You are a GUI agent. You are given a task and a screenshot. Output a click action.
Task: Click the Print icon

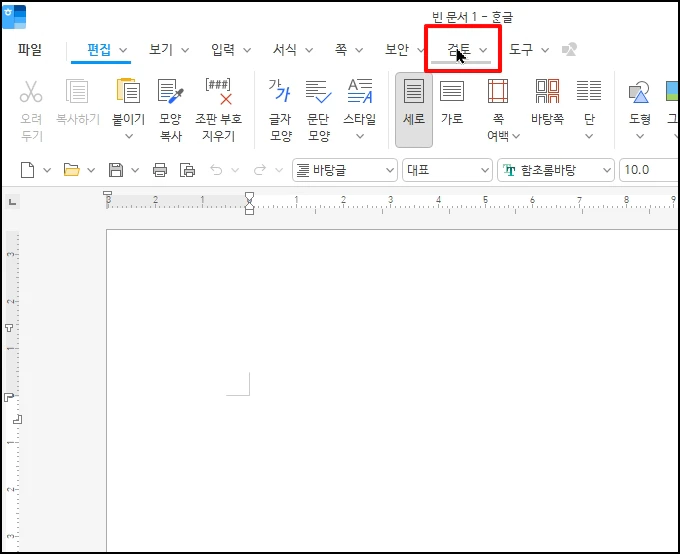point(160,170)
